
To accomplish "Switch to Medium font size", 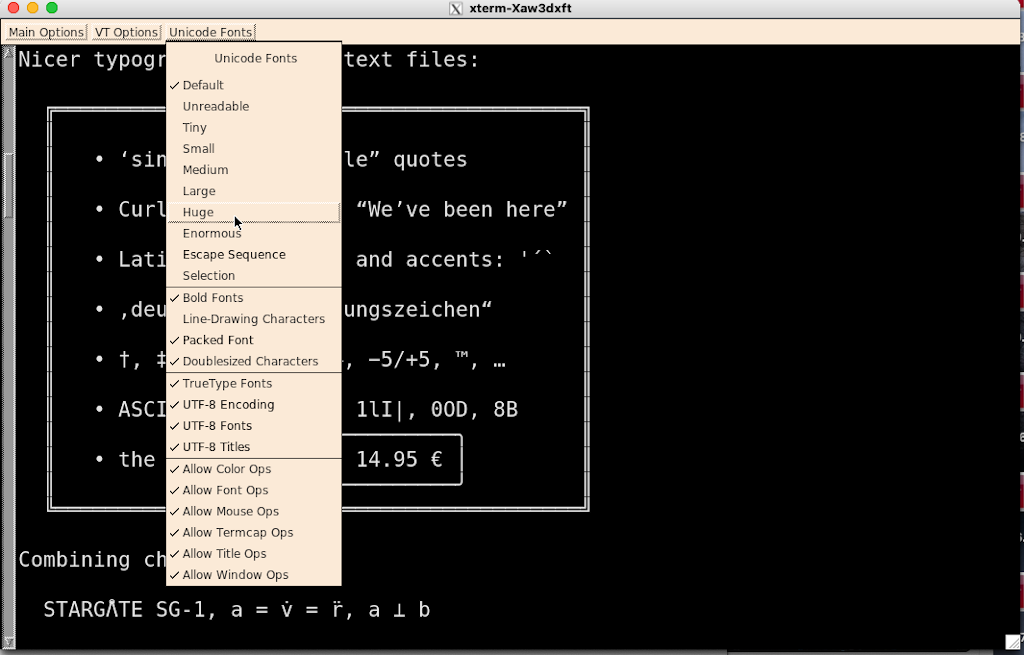I will 205,170.
